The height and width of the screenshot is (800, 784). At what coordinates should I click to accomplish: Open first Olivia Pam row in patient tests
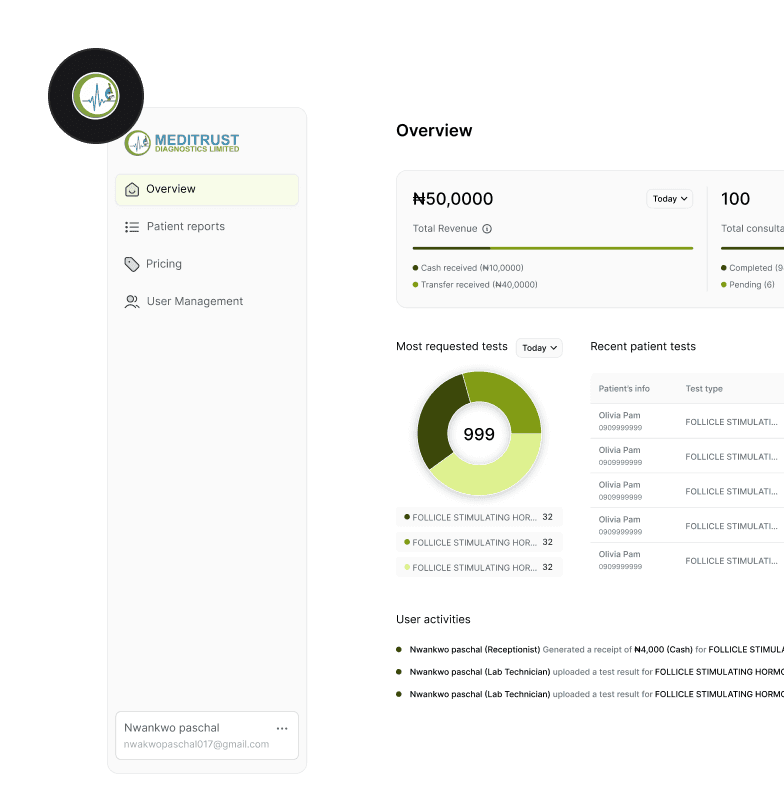pos(687,421)
